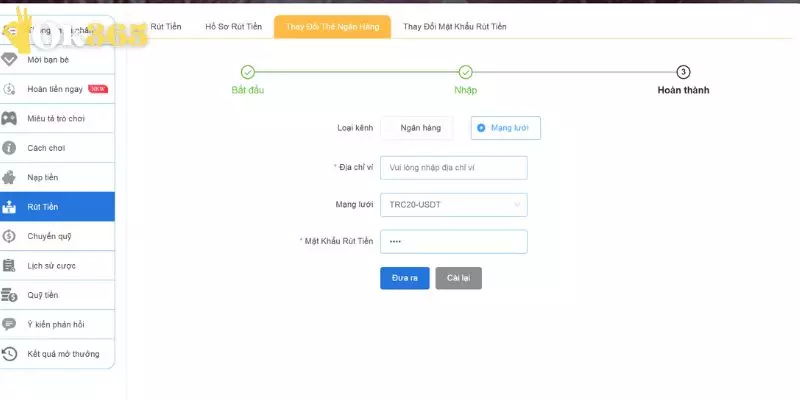800x400 pixels.
Task: Click the Mật Khẩu Rút Tiền password field
Action: click(453, 242)
